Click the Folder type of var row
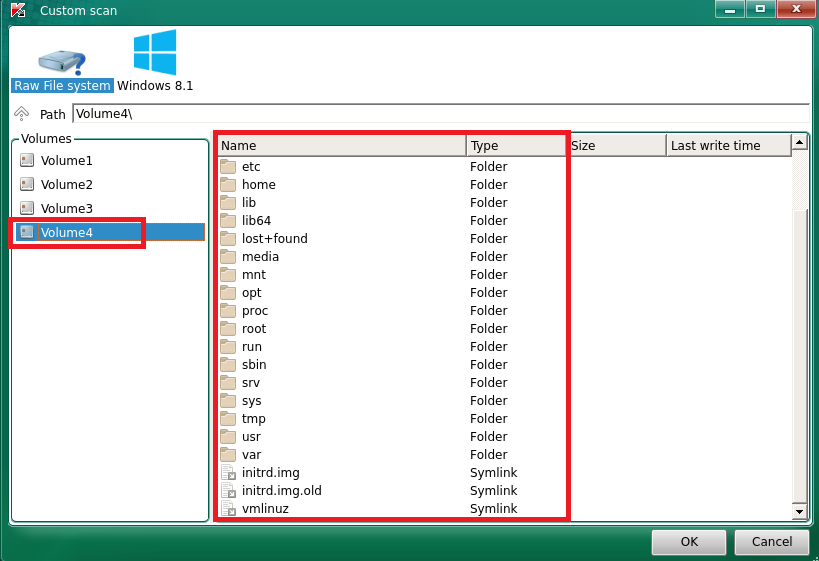 489,454
